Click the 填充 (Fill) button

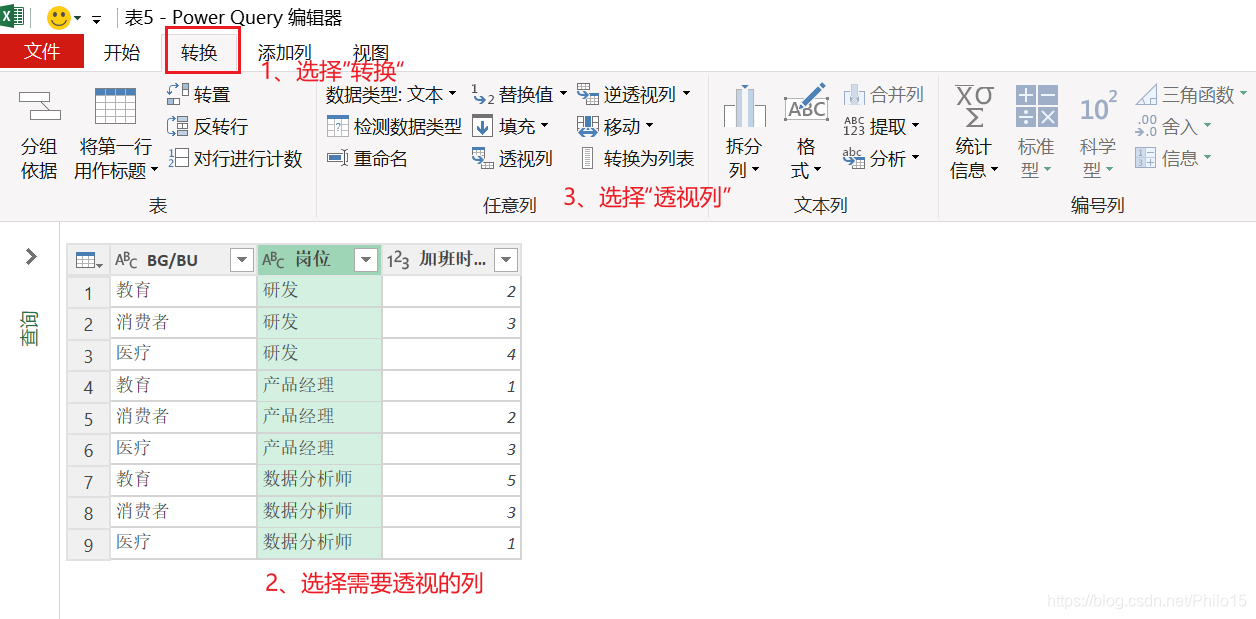pos(517,126)
